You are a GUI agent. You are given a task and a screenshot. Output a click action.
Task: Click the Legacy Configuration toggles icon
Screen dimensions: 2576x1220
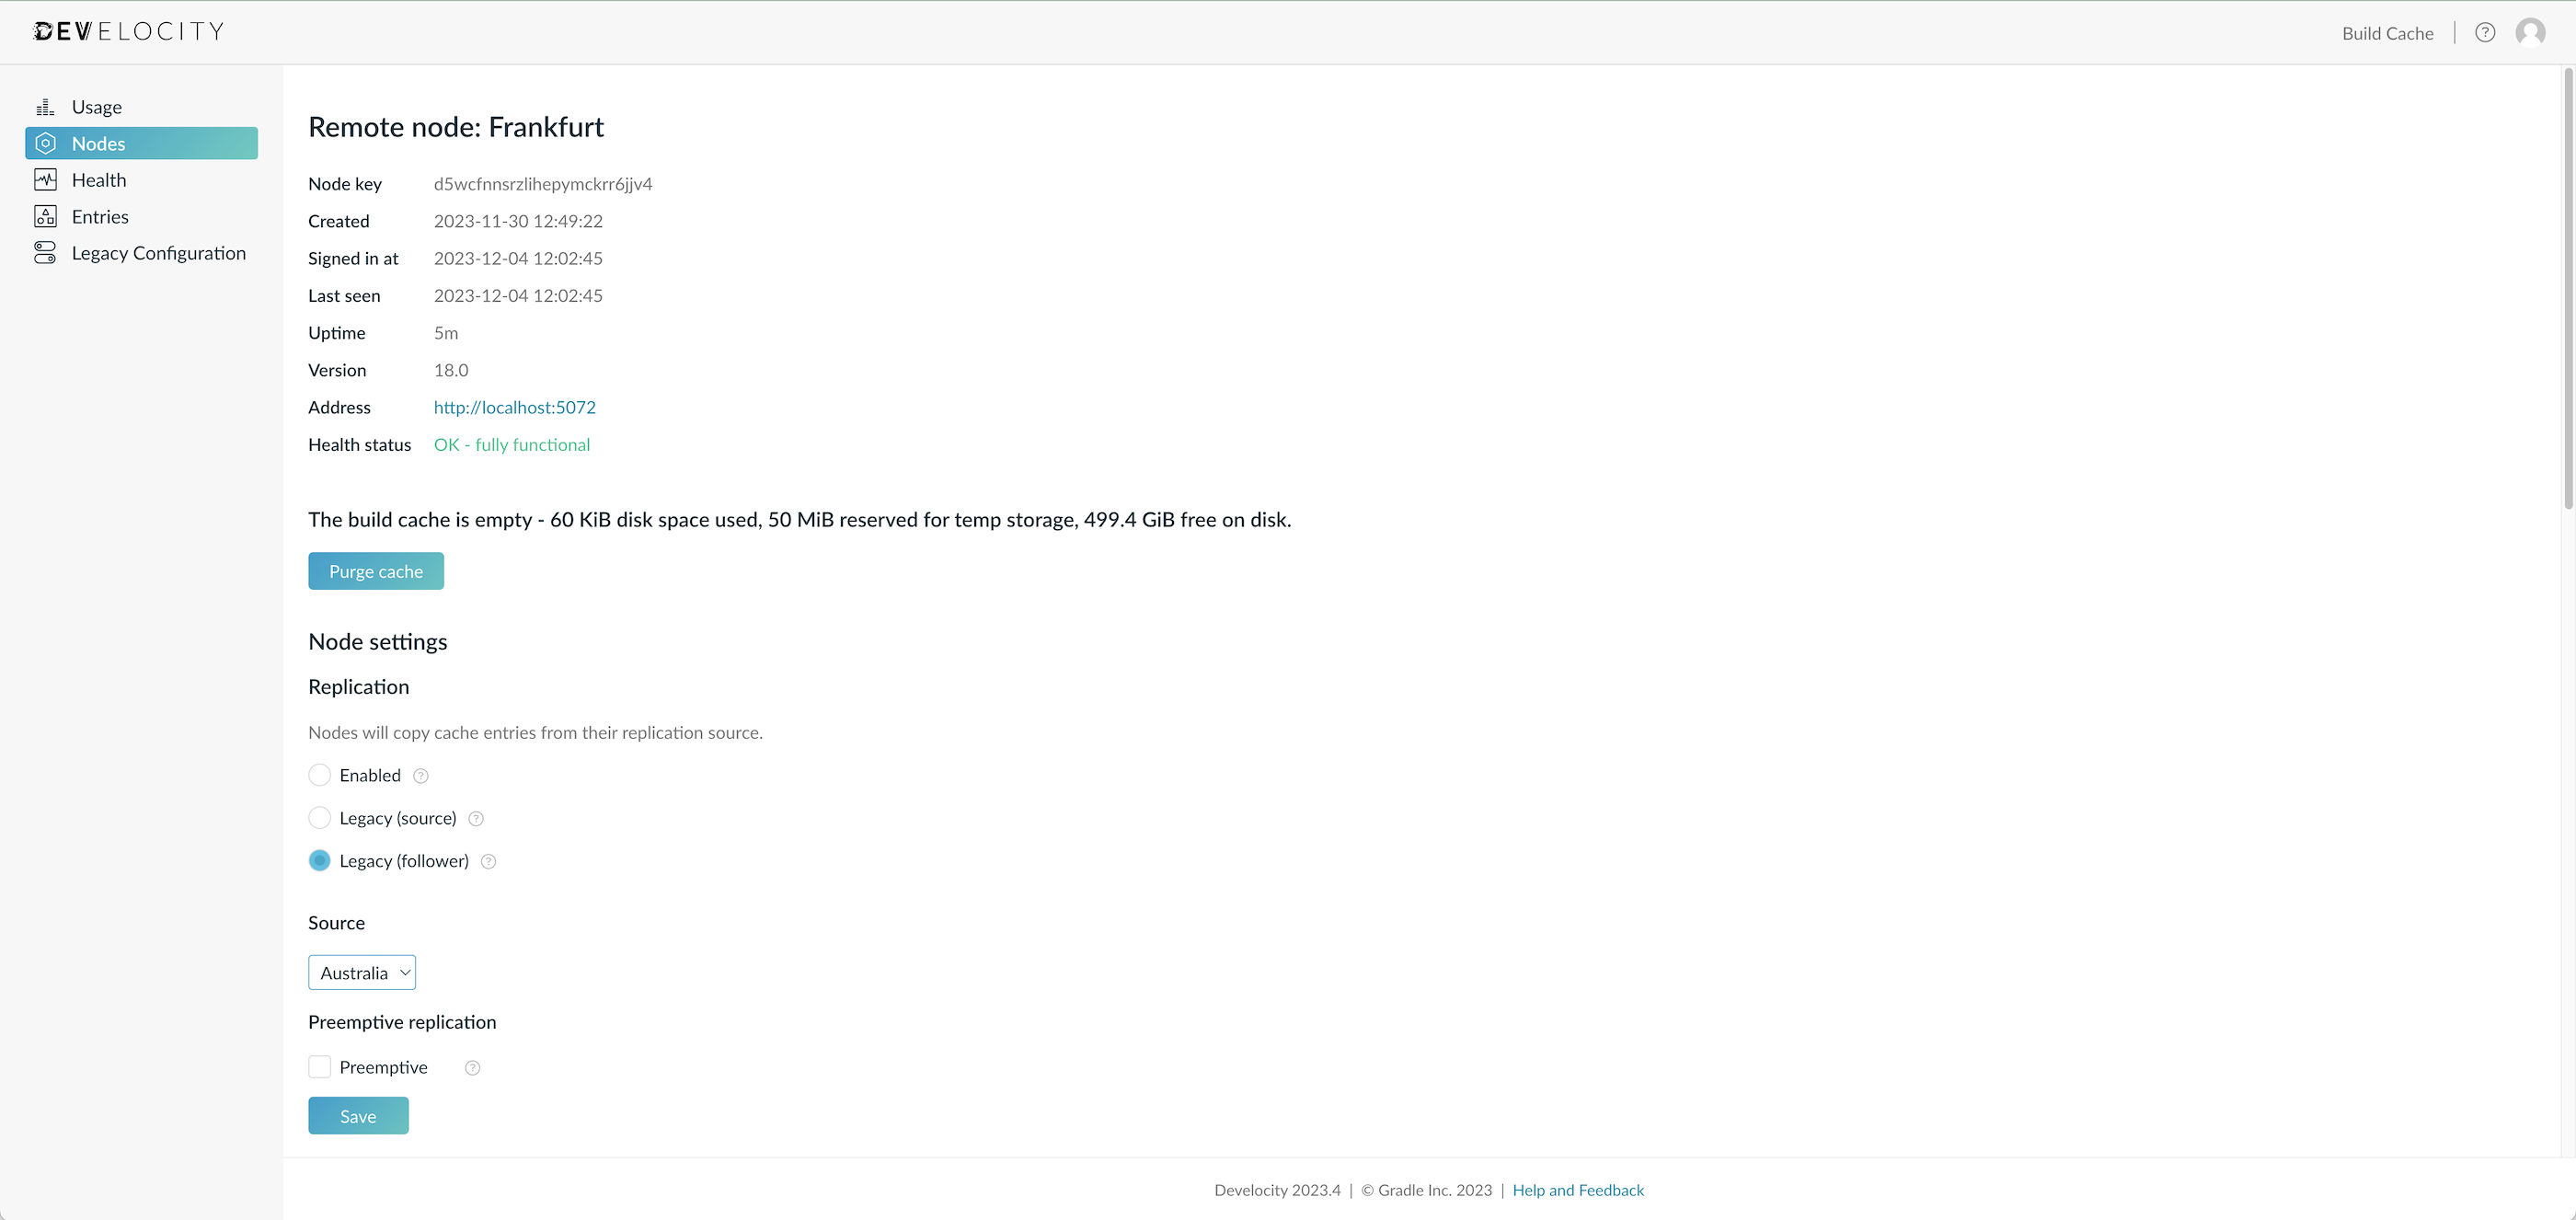(x=45, y=253)
